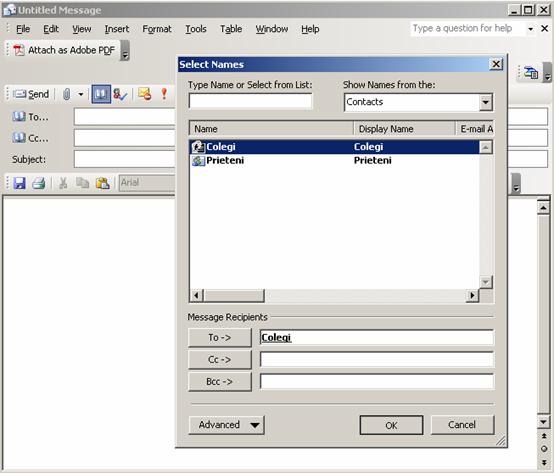The image size is (554, 473).
Task: Click the envelope permission icon
Action: (145, 94)
